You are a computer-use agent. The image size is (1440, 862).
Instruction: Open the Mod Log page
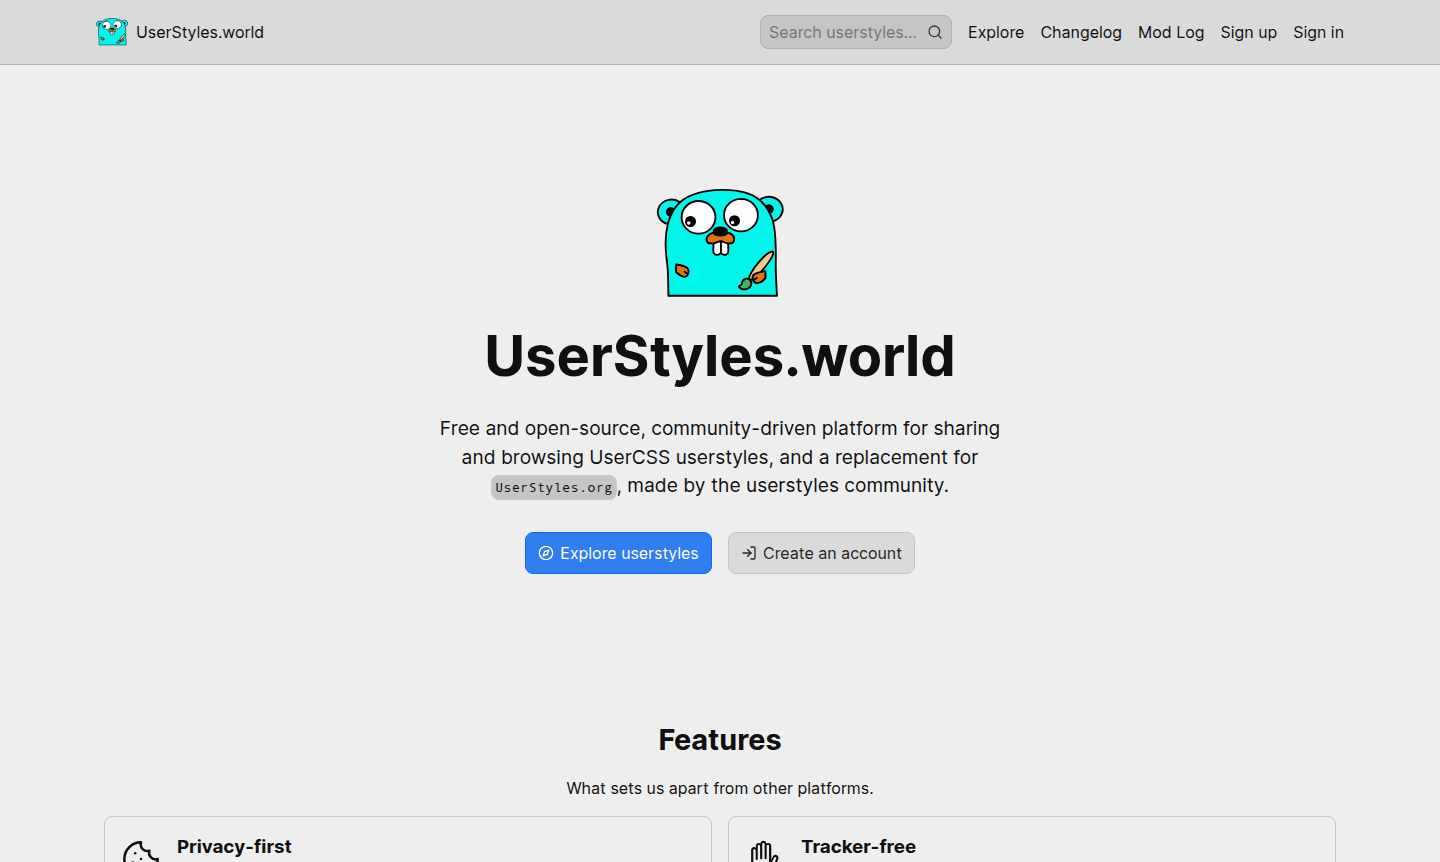1171,32
